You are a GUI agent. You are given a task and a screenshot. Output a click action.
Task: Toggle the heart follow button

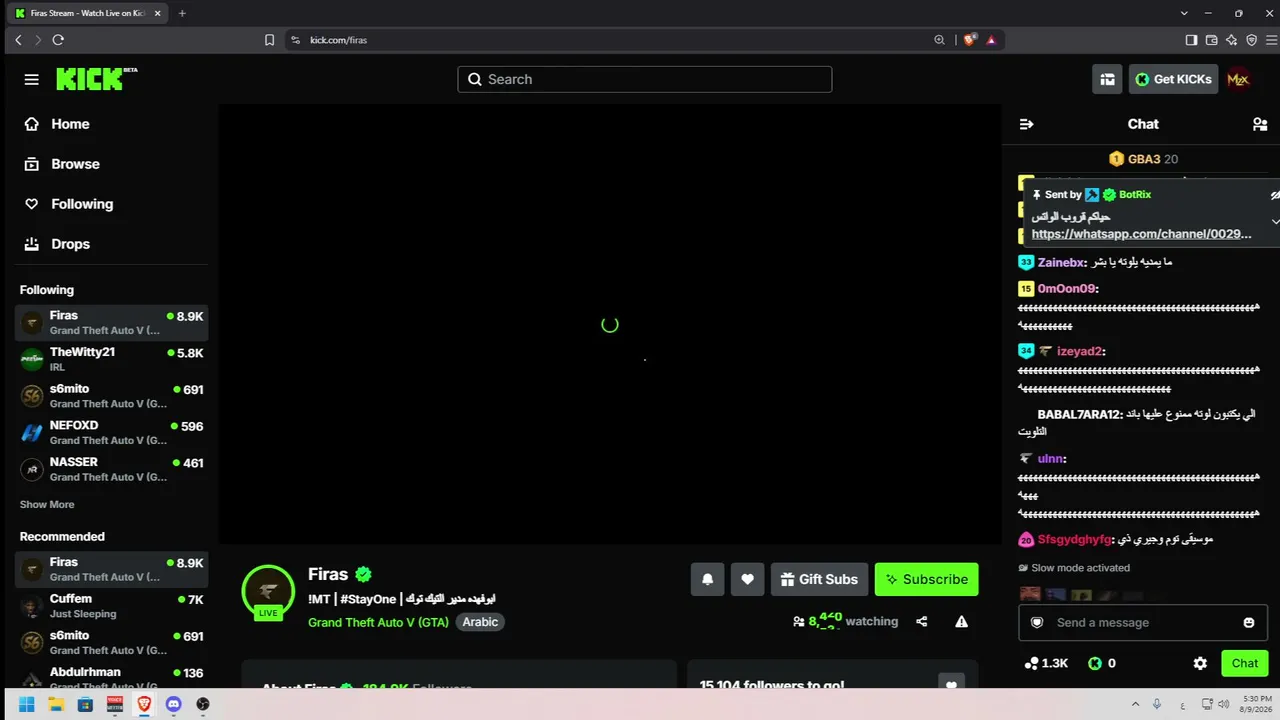(x=747, y=579)
